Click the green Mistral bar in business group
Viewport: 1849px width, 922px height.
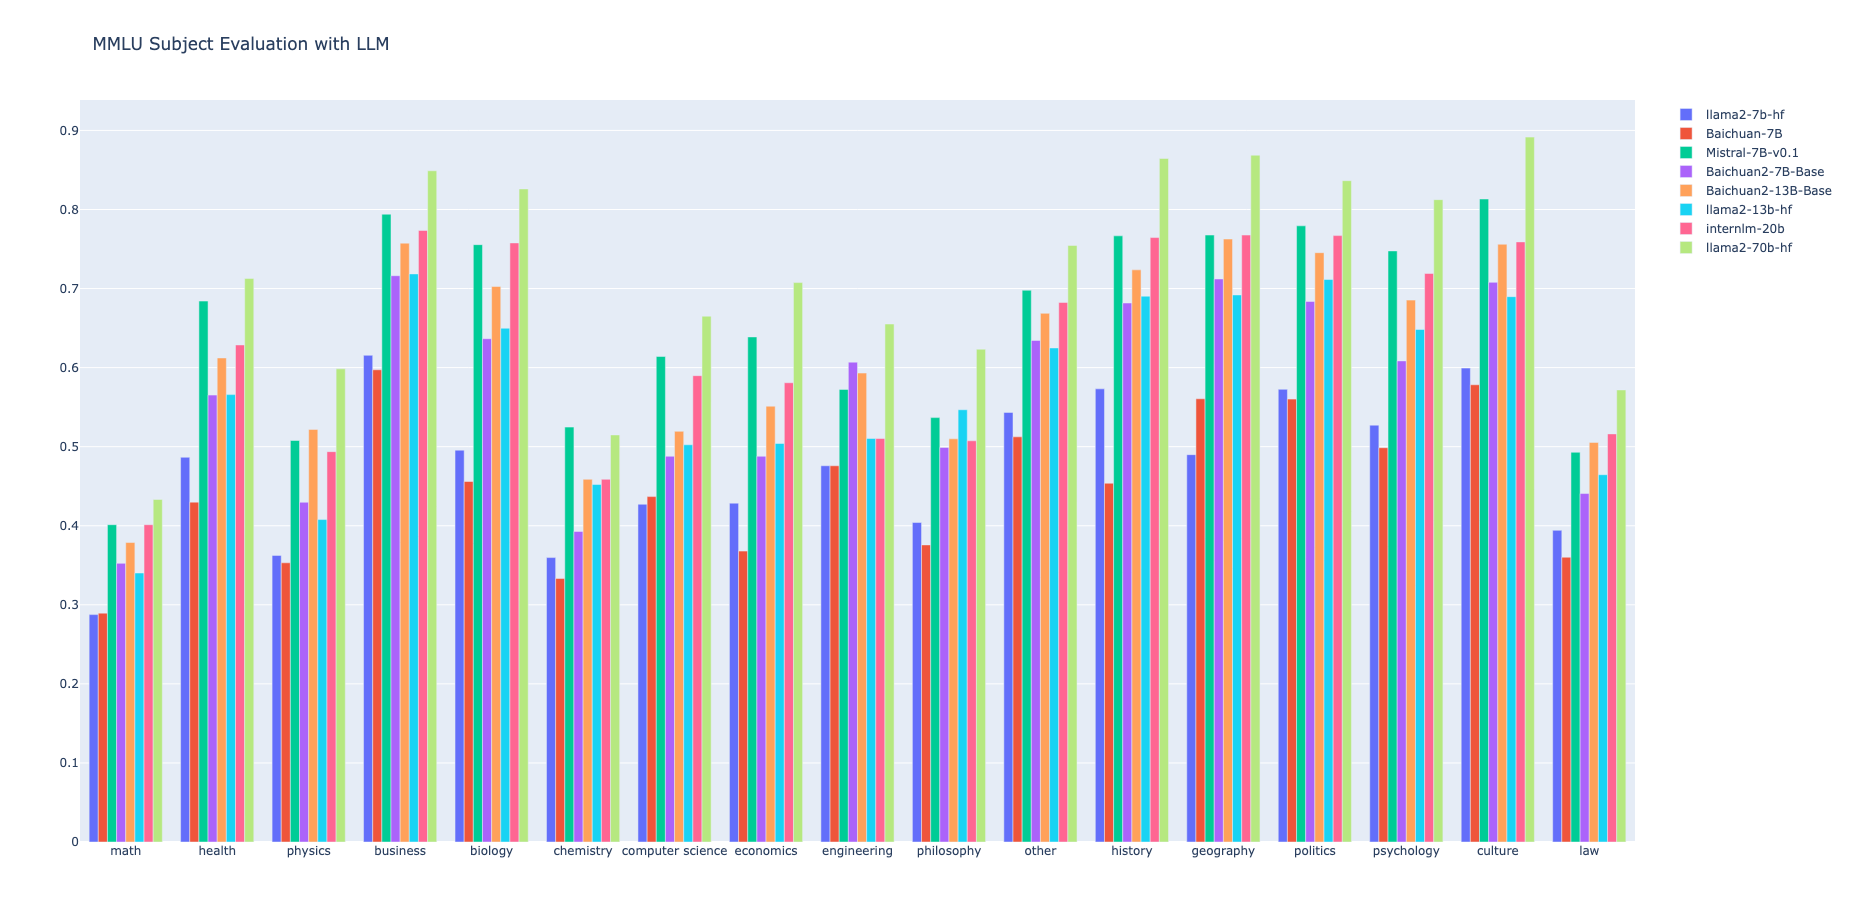(386, 528)
